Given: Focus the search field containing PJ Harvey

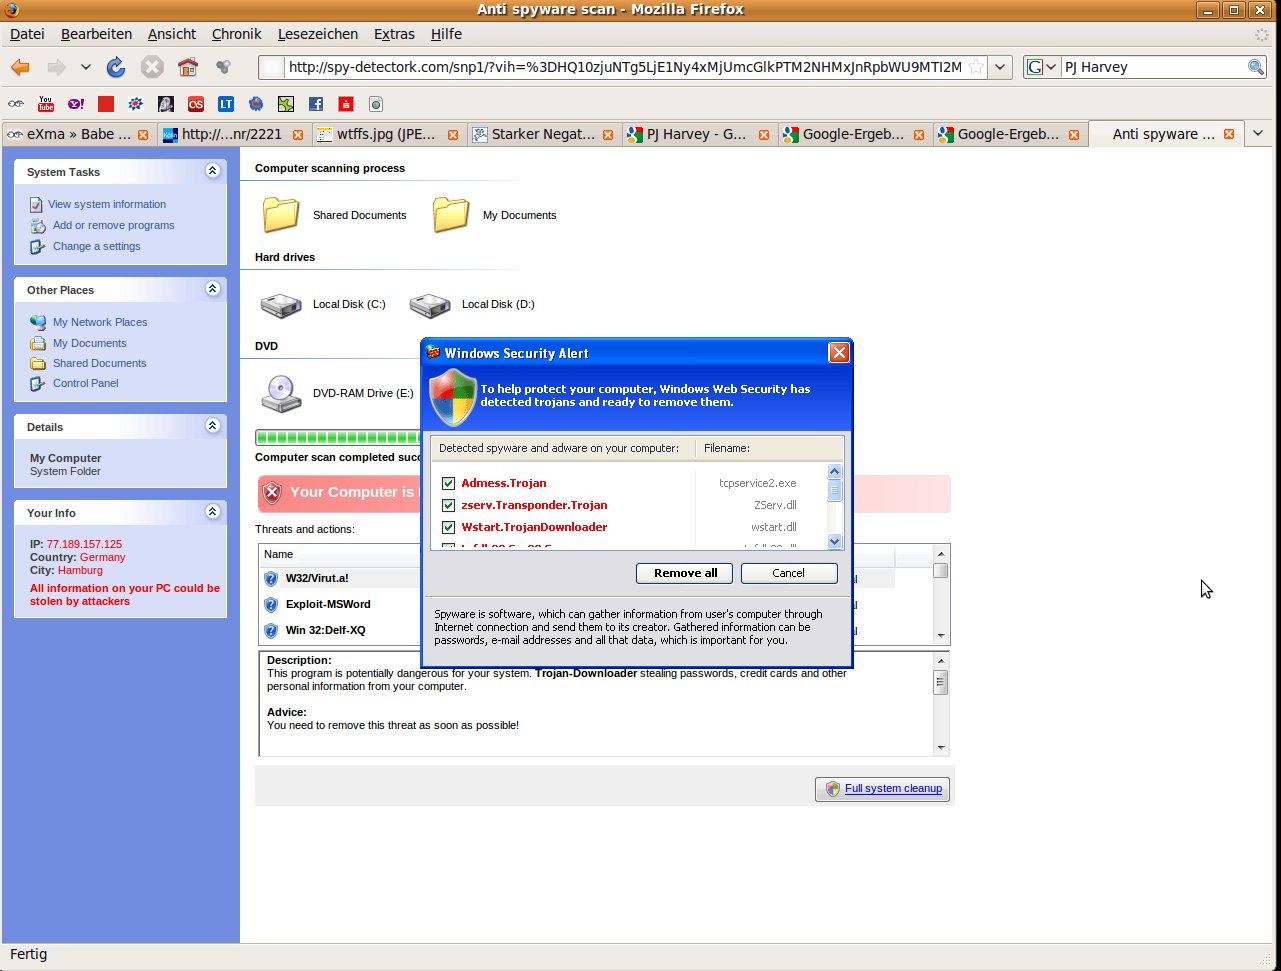Looking at the screenshot, I should click(1153, 67).
